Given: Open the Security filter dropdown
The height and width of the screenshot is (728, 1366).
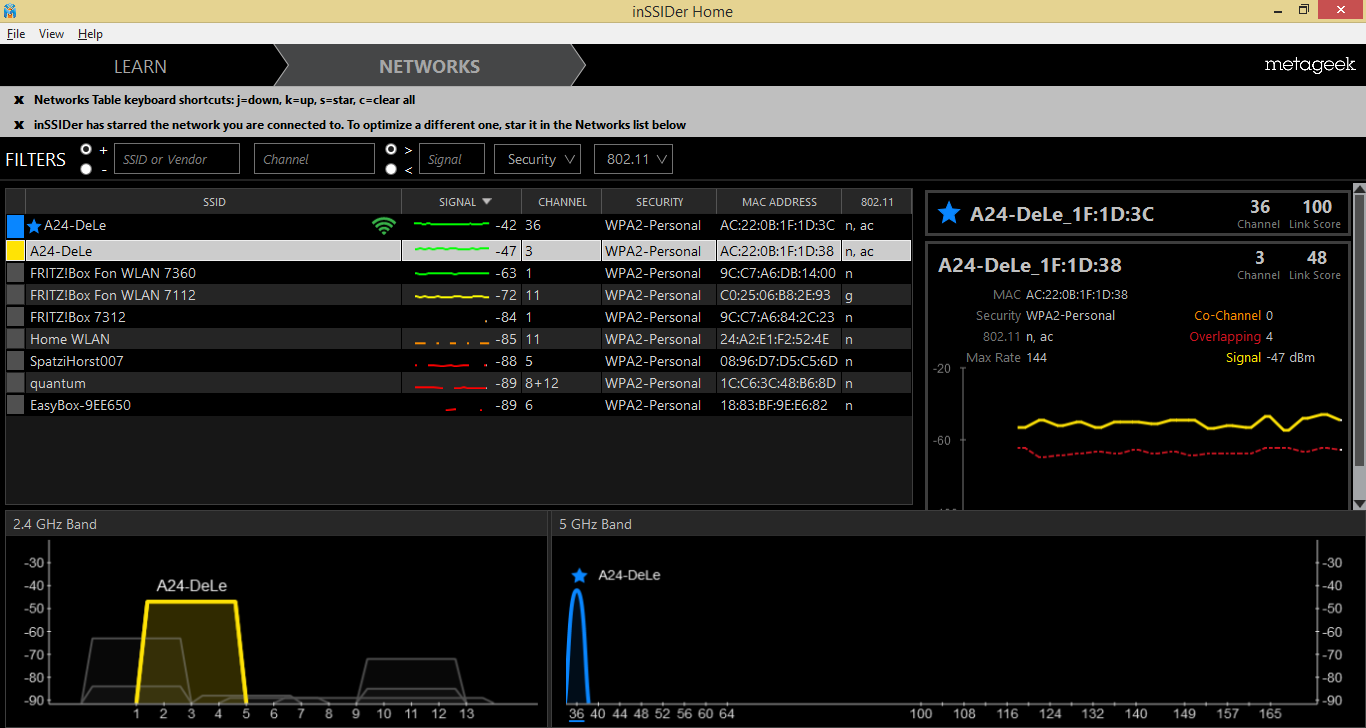Looking at the screenshot, I should [x=537, y=159].
